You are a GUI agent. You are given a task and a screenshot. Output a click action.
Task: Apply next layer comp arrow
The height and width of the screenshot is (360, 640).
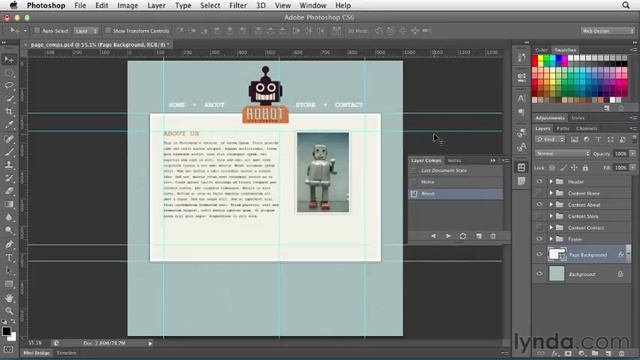448,236
